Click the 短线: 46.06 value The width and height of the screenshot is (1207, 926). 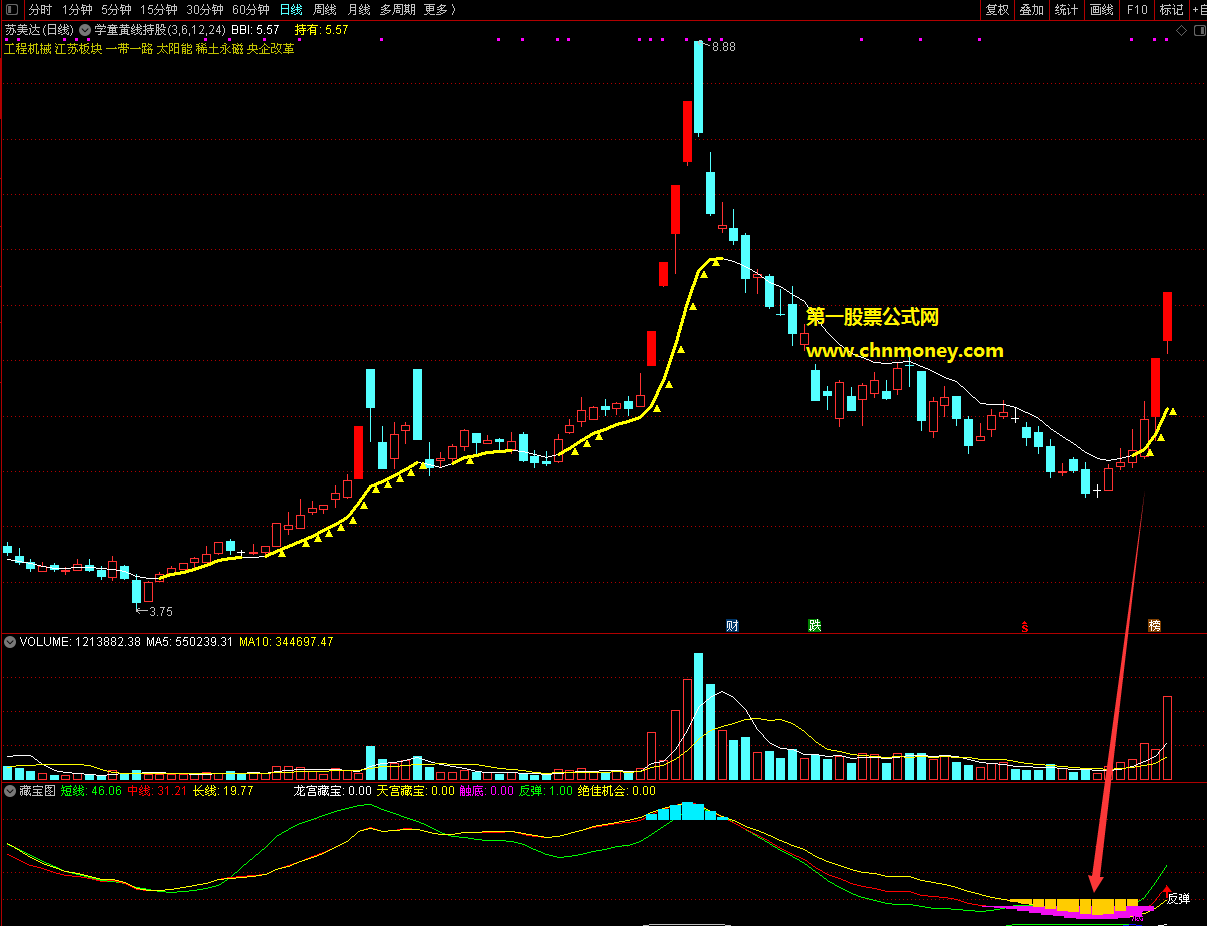pyautogui.click(x=91, y=790)
